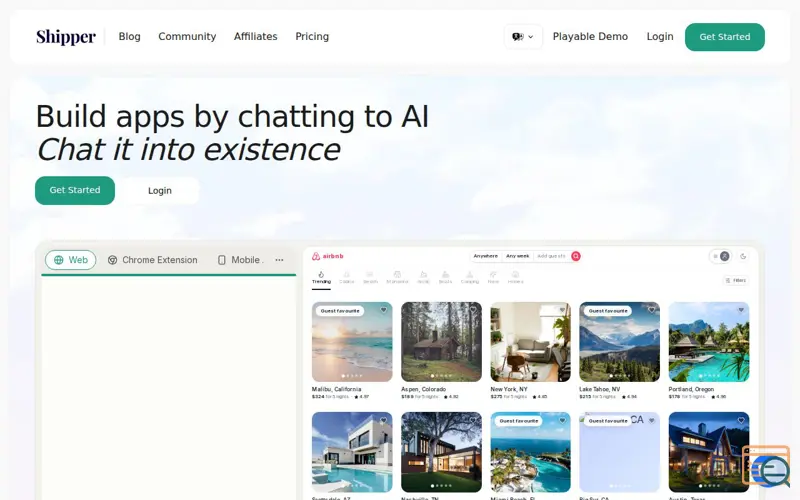Screen dimensions: 800x500
Task: Click the Any week search segment
Action: 517,256
